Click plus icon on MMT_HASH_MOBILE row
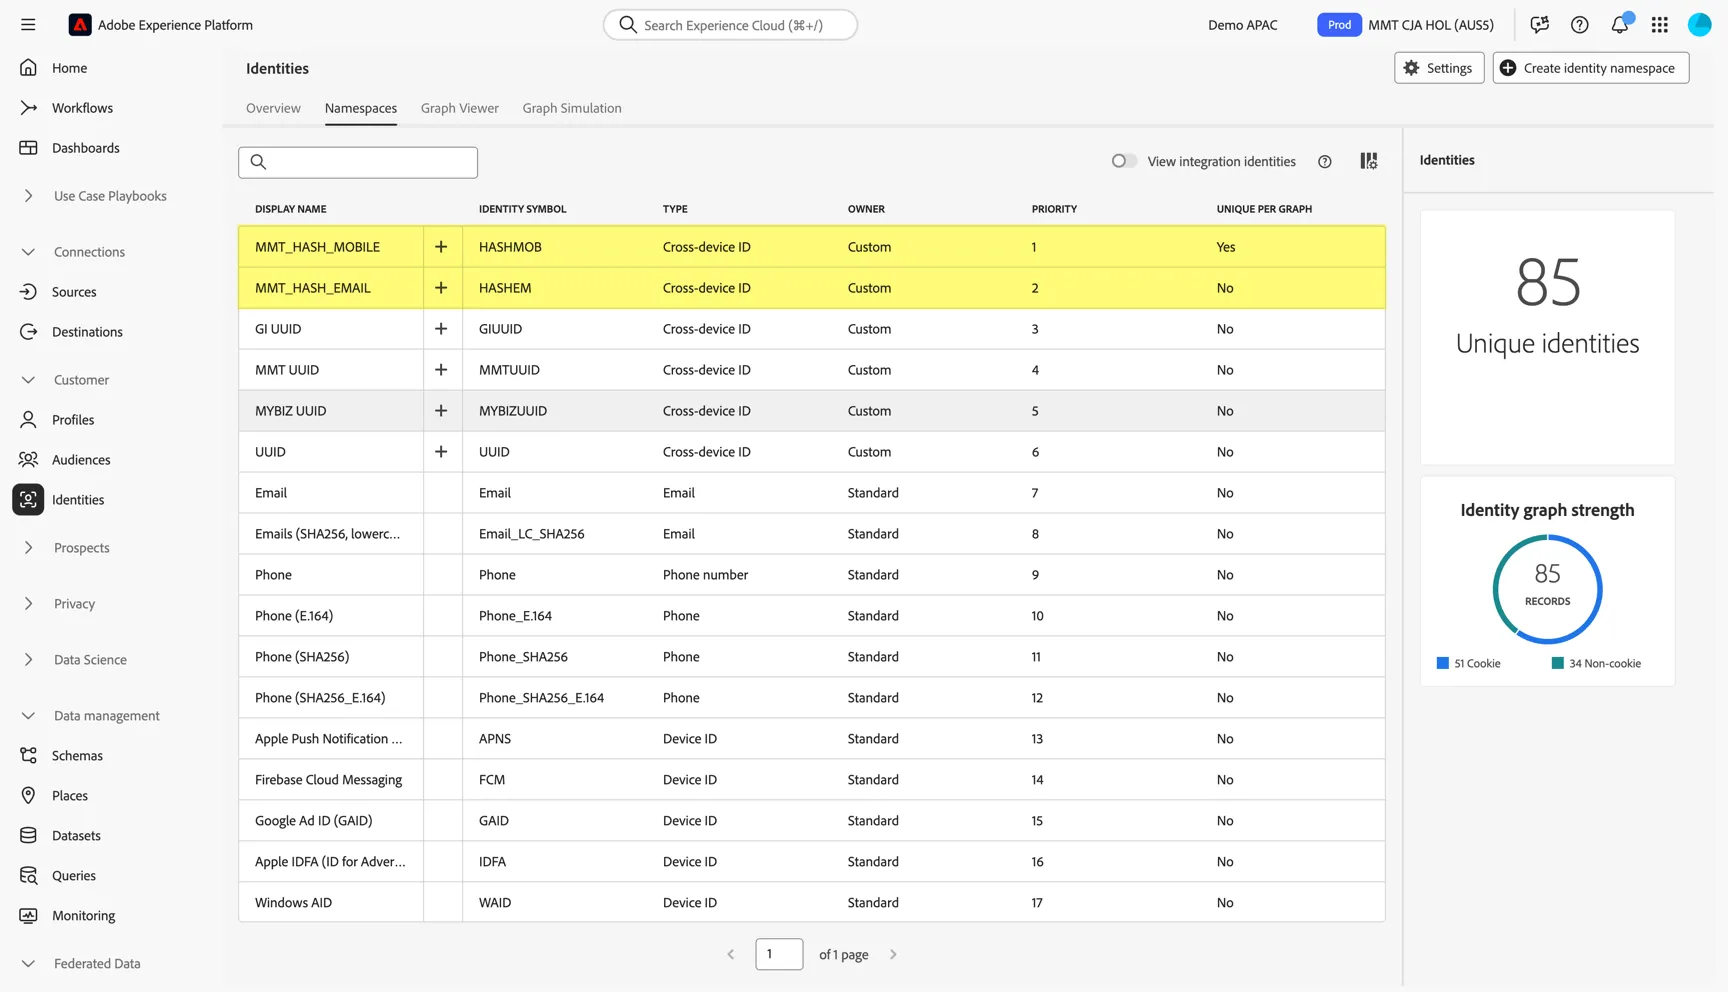Screen dimensions: 1728x992 point(441,247)
